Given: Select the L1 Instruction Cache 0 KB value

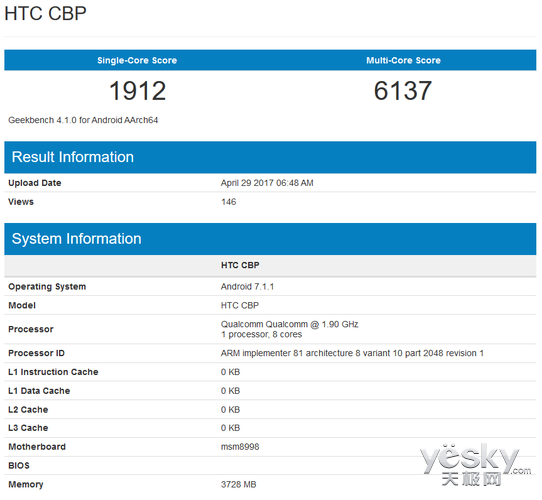Looking at the screenshot, I should [231, 372].
